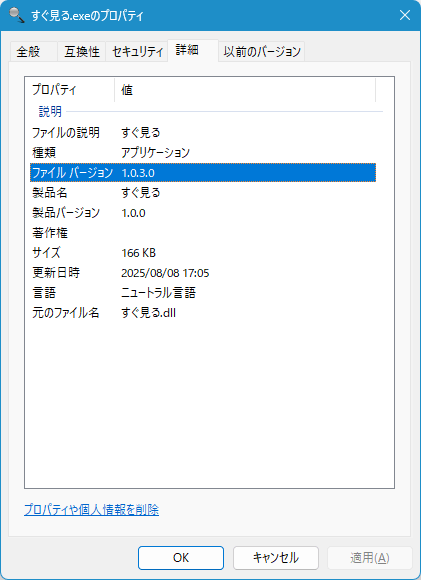Click the 適用(A) button
The width and height of the screenshot is (421, 580).
click(370, 558)
